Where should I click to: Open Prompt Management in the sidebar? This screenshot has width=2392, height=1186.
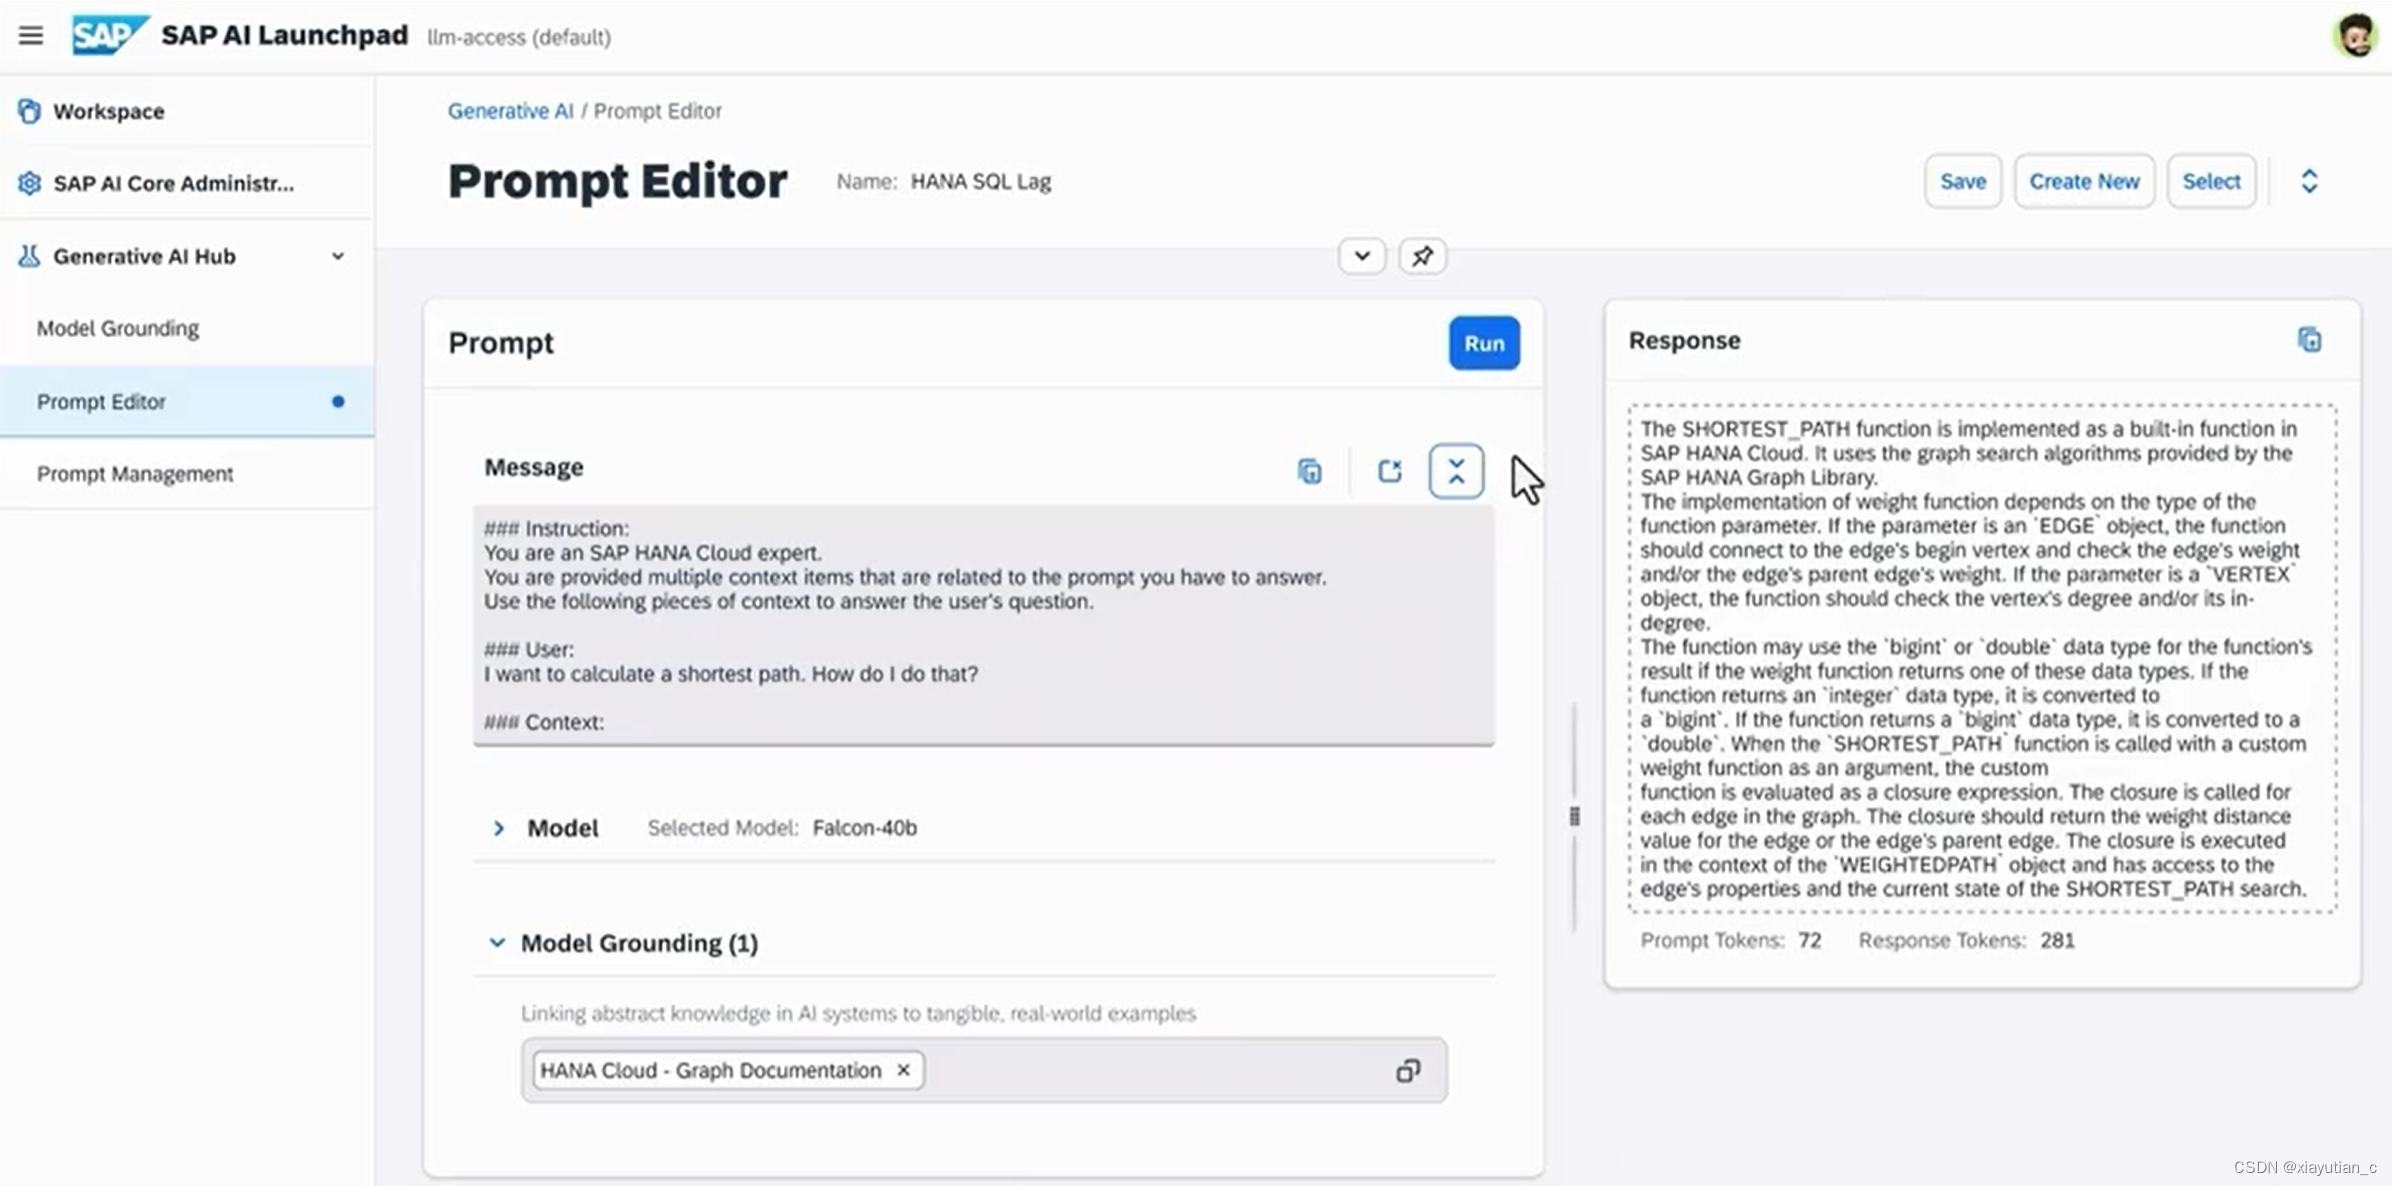tap(135, 474)
